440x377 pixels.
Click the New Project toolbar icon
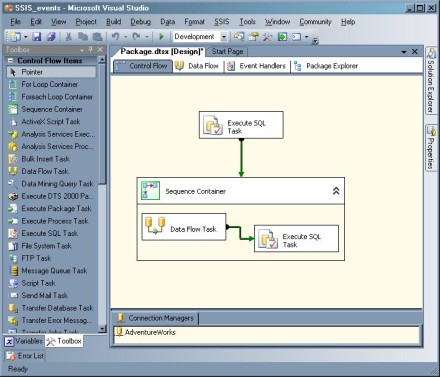tap(14, 36)
